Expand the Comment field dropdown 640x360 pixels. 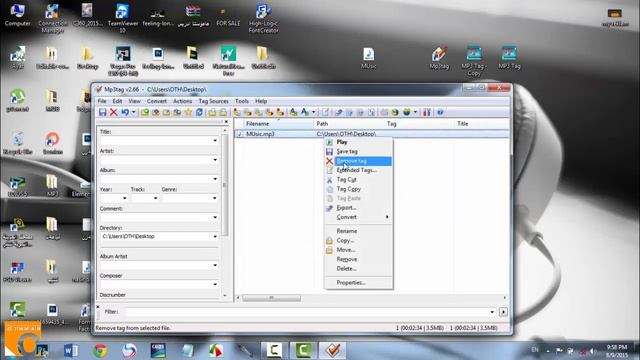point(215,217)
